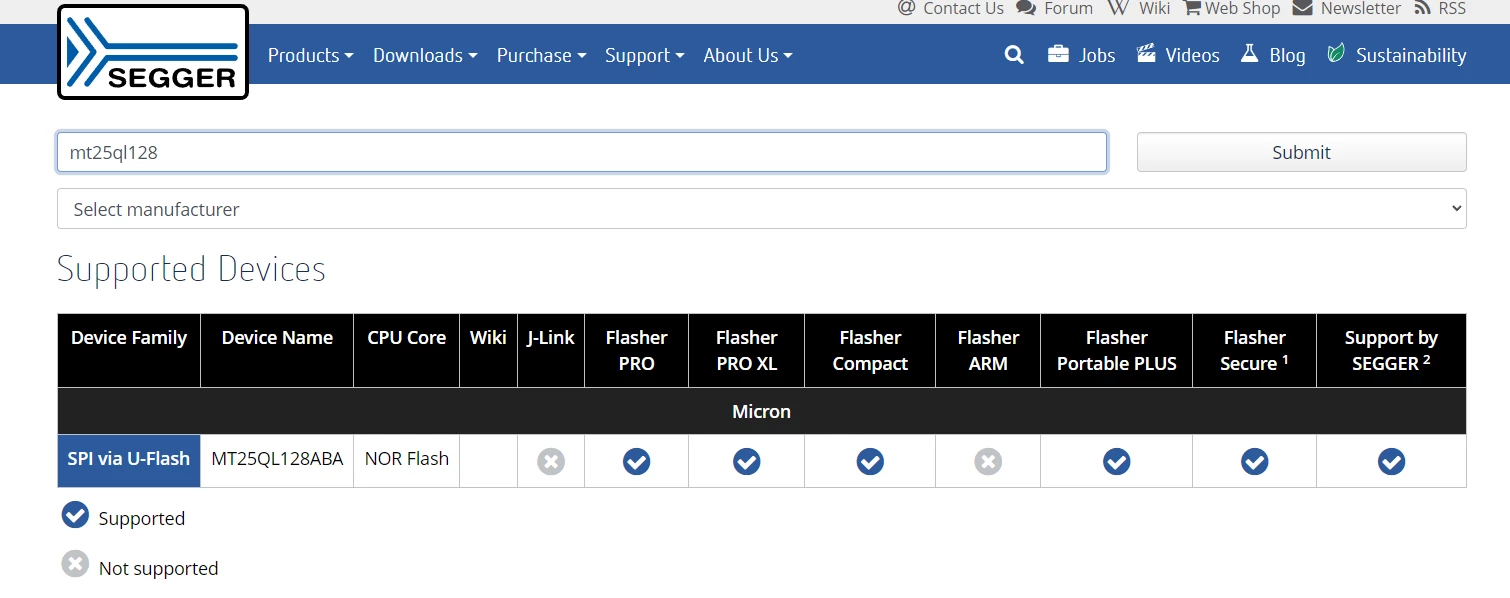Screen dimensions: 1510x598
Task: Open the Newsletter link
Action: click(x=1361, y=8)
